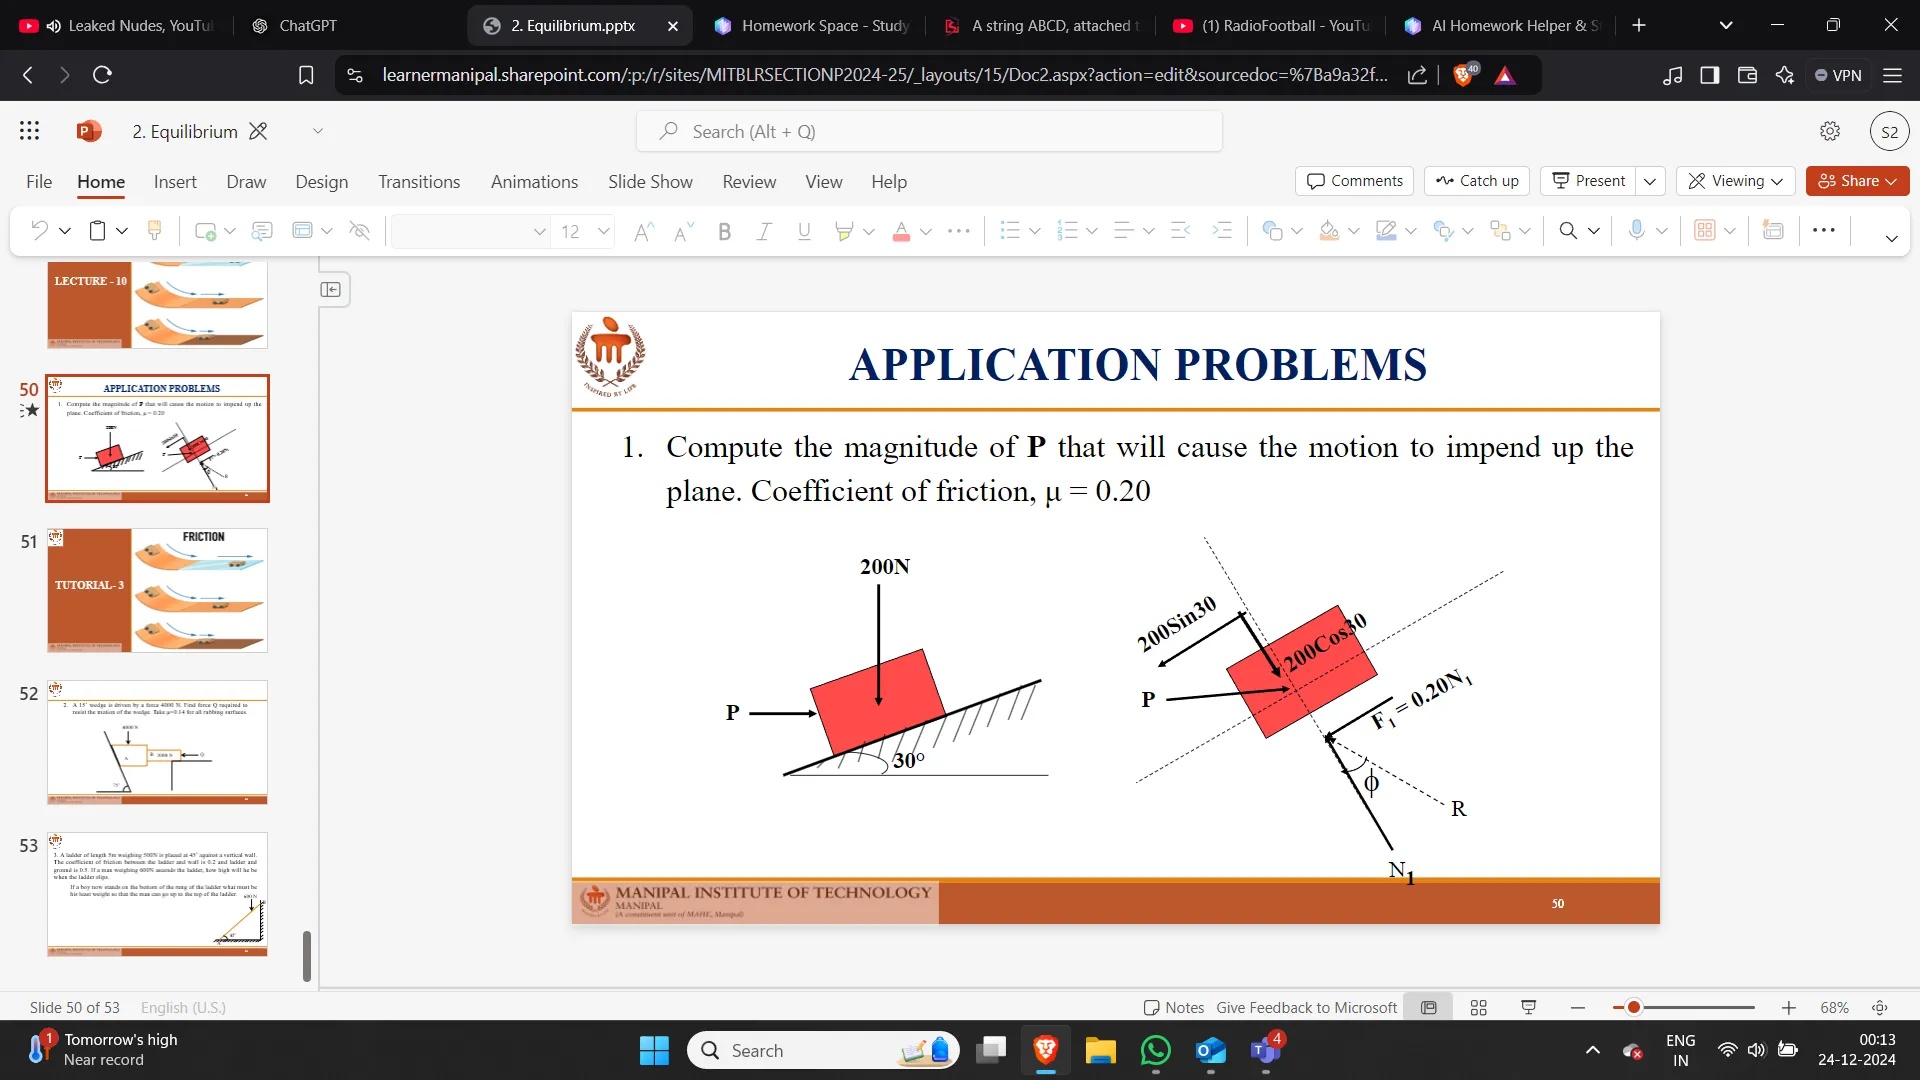
Task: Open the font size dropdown
Action: click(603, 231)
